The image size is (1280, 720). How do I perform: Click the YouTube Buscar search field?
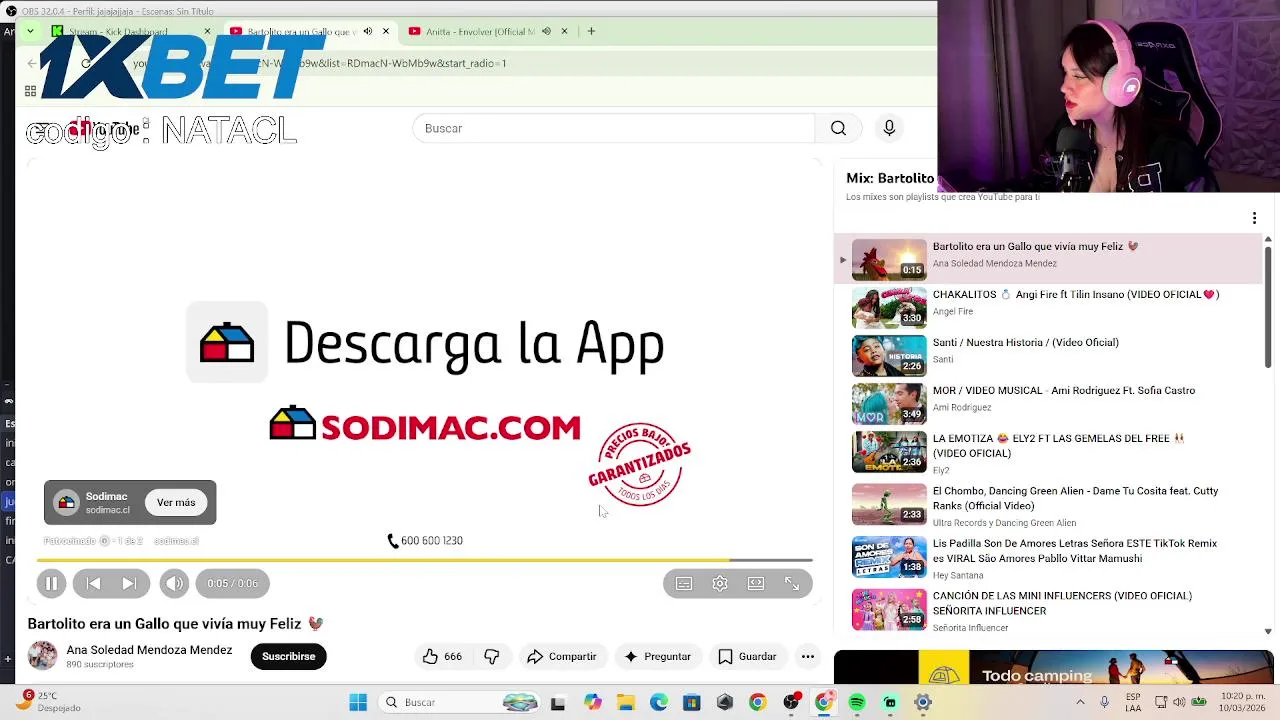click(x=613, y=128)
